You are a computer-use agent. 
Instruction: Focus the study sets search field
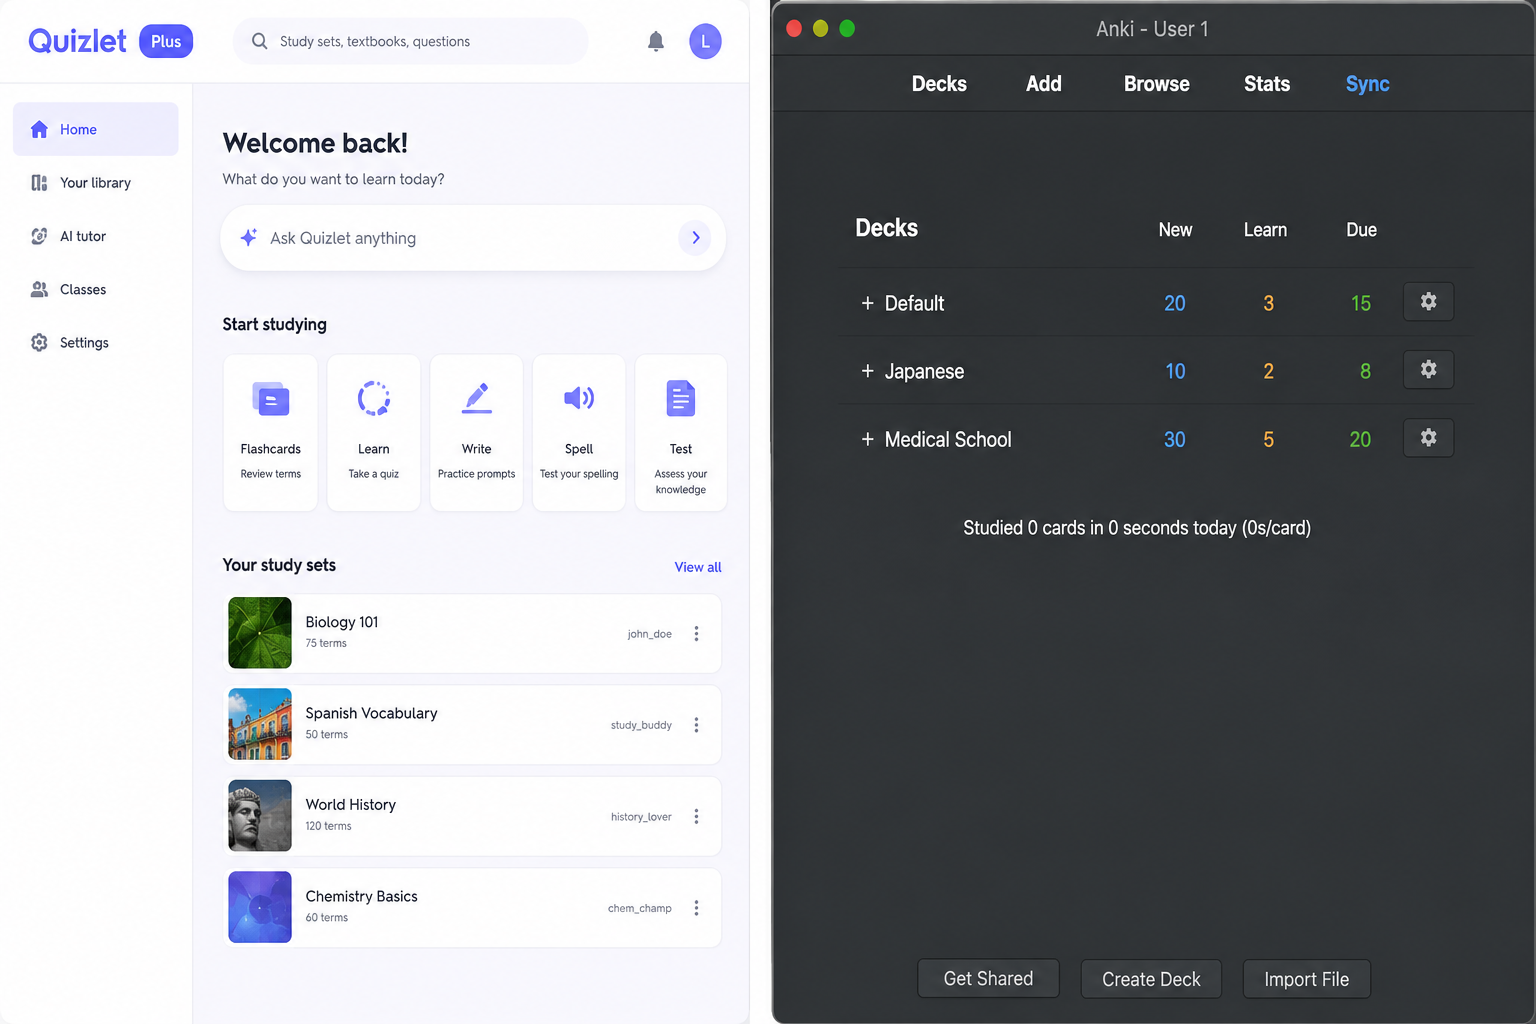411,41
